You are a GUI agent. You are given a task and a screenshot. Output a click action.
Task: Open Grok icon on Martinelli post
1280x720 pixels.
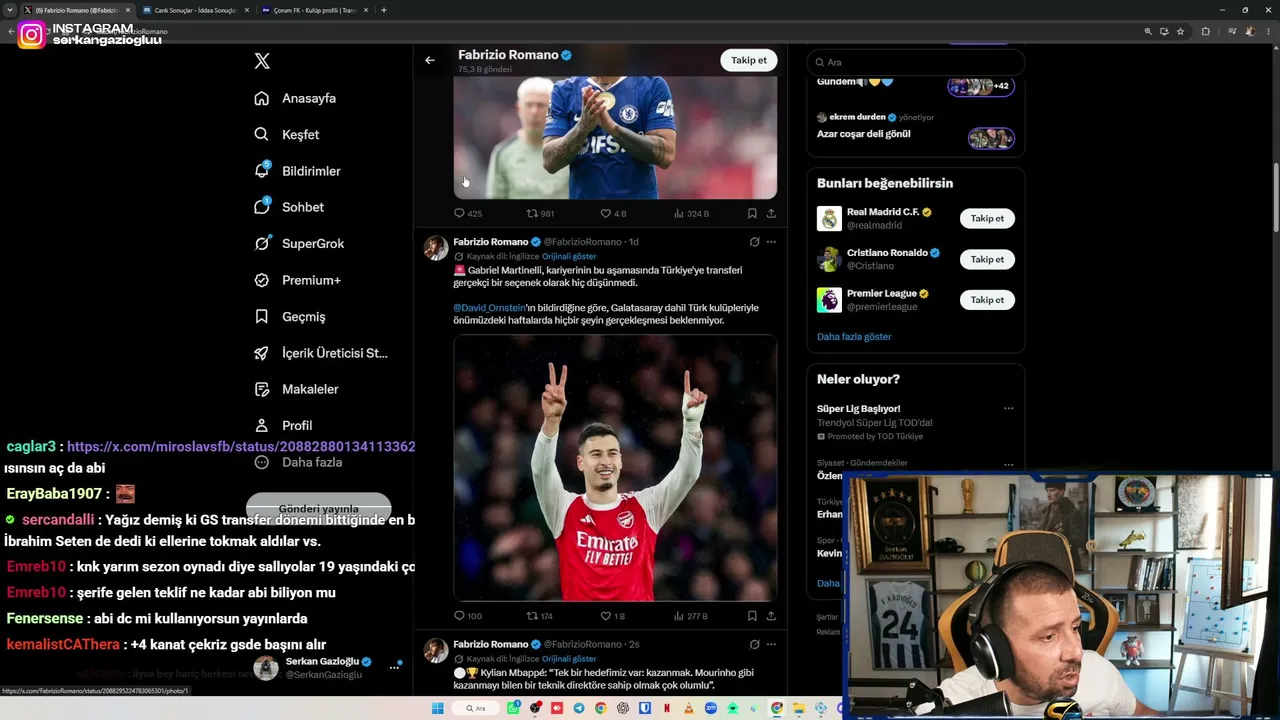click(x=754, y=242)
